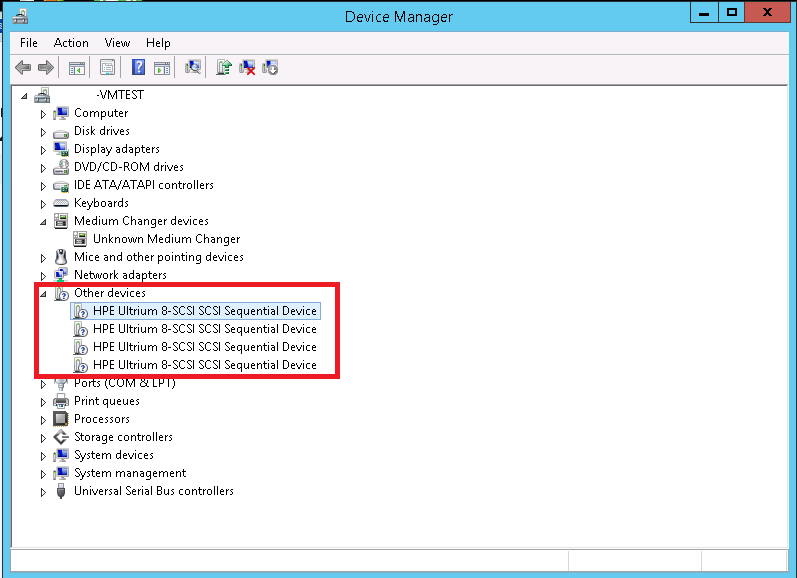
Task: Open the Help menu
Action: pyautogui.click(x=158, y=43)
